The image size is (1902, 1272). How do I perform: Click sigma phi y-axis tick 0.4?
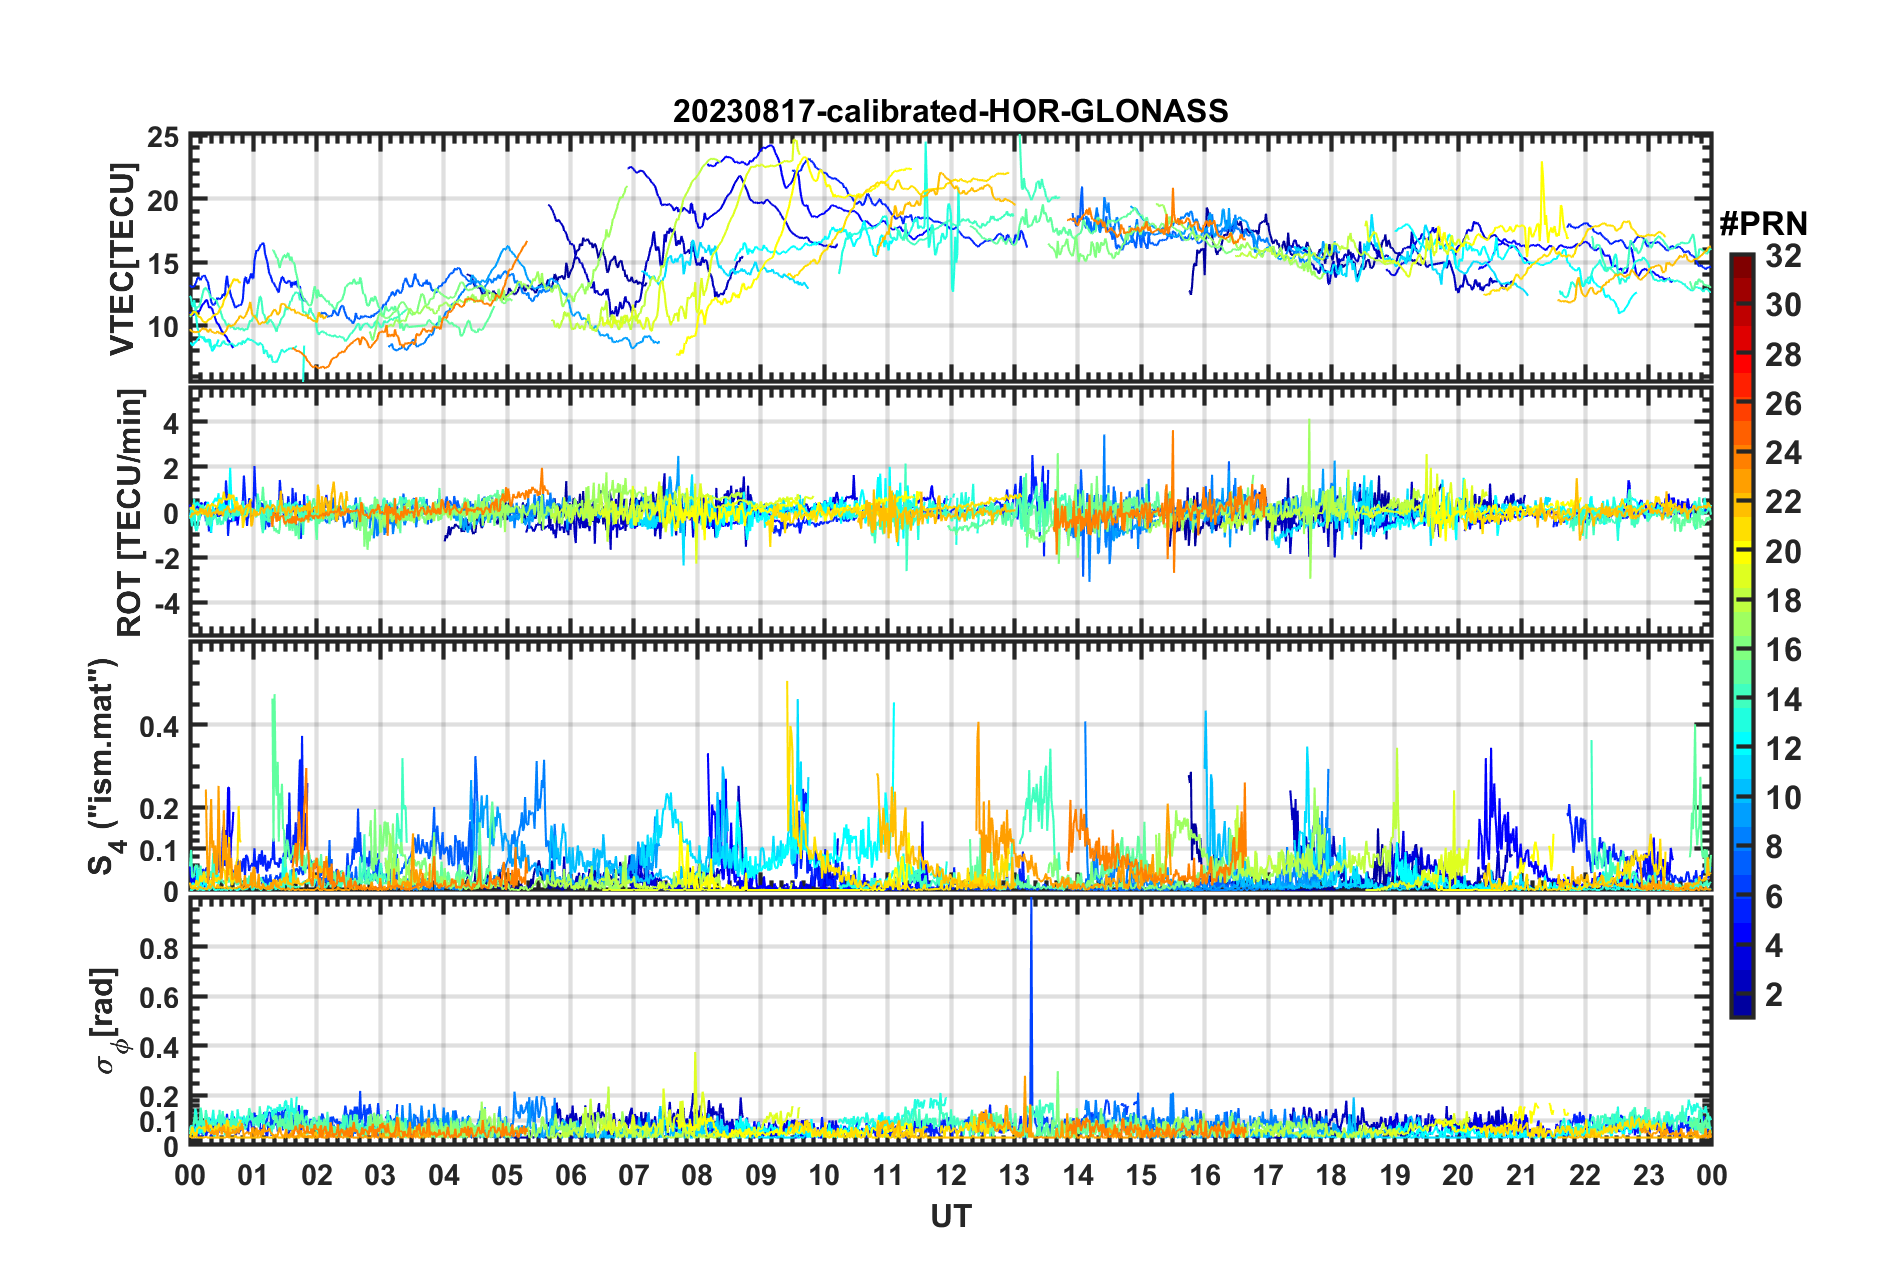click(x=159, y=1047)
